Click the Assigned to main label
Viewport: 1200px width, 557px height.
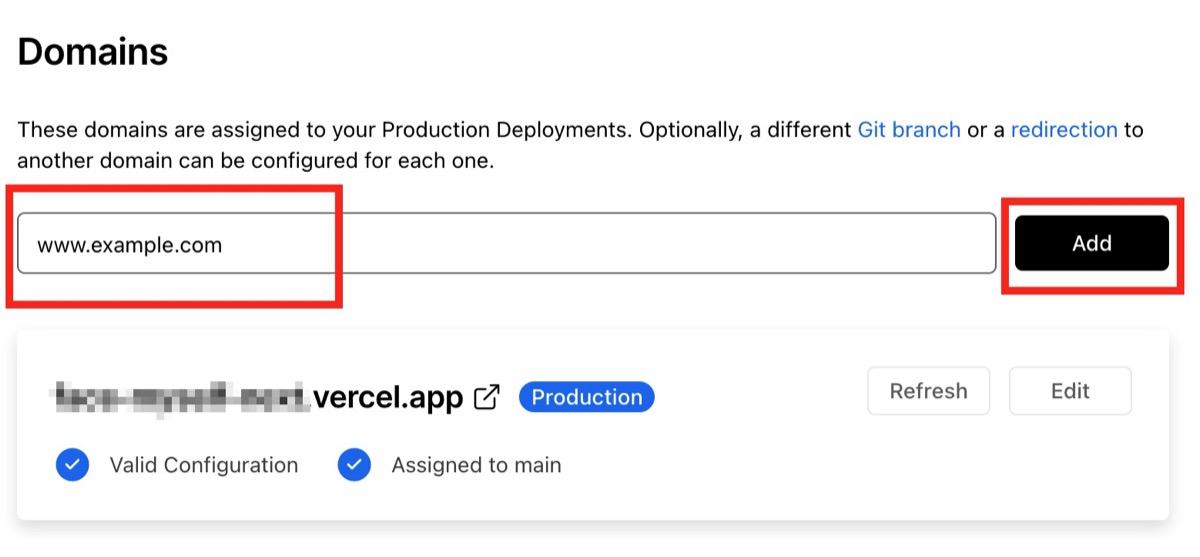[x=476, y=465]
